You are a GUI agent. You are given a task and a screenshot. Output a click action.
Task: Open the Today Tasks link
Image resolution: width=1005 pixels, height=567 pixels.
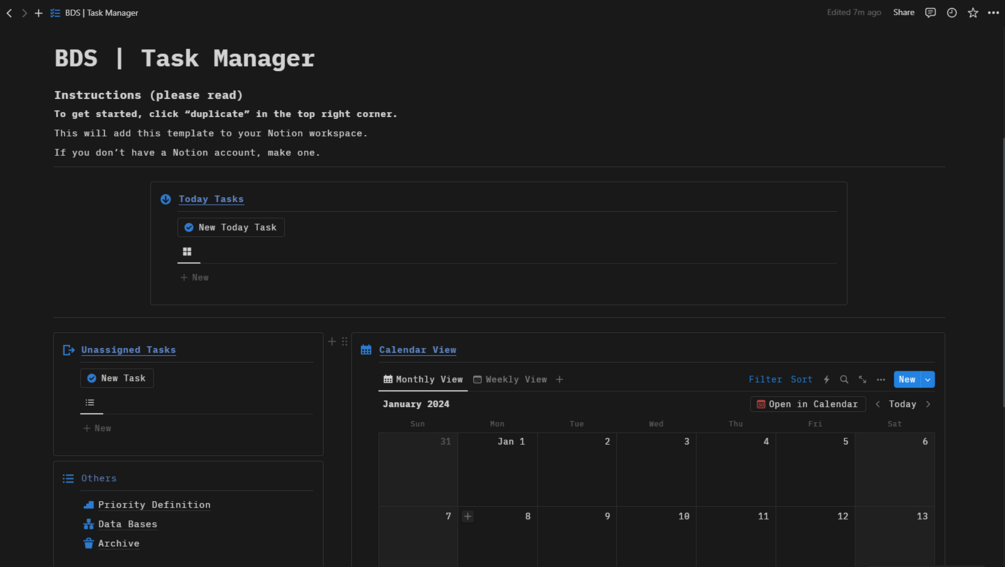coord(211,199)
